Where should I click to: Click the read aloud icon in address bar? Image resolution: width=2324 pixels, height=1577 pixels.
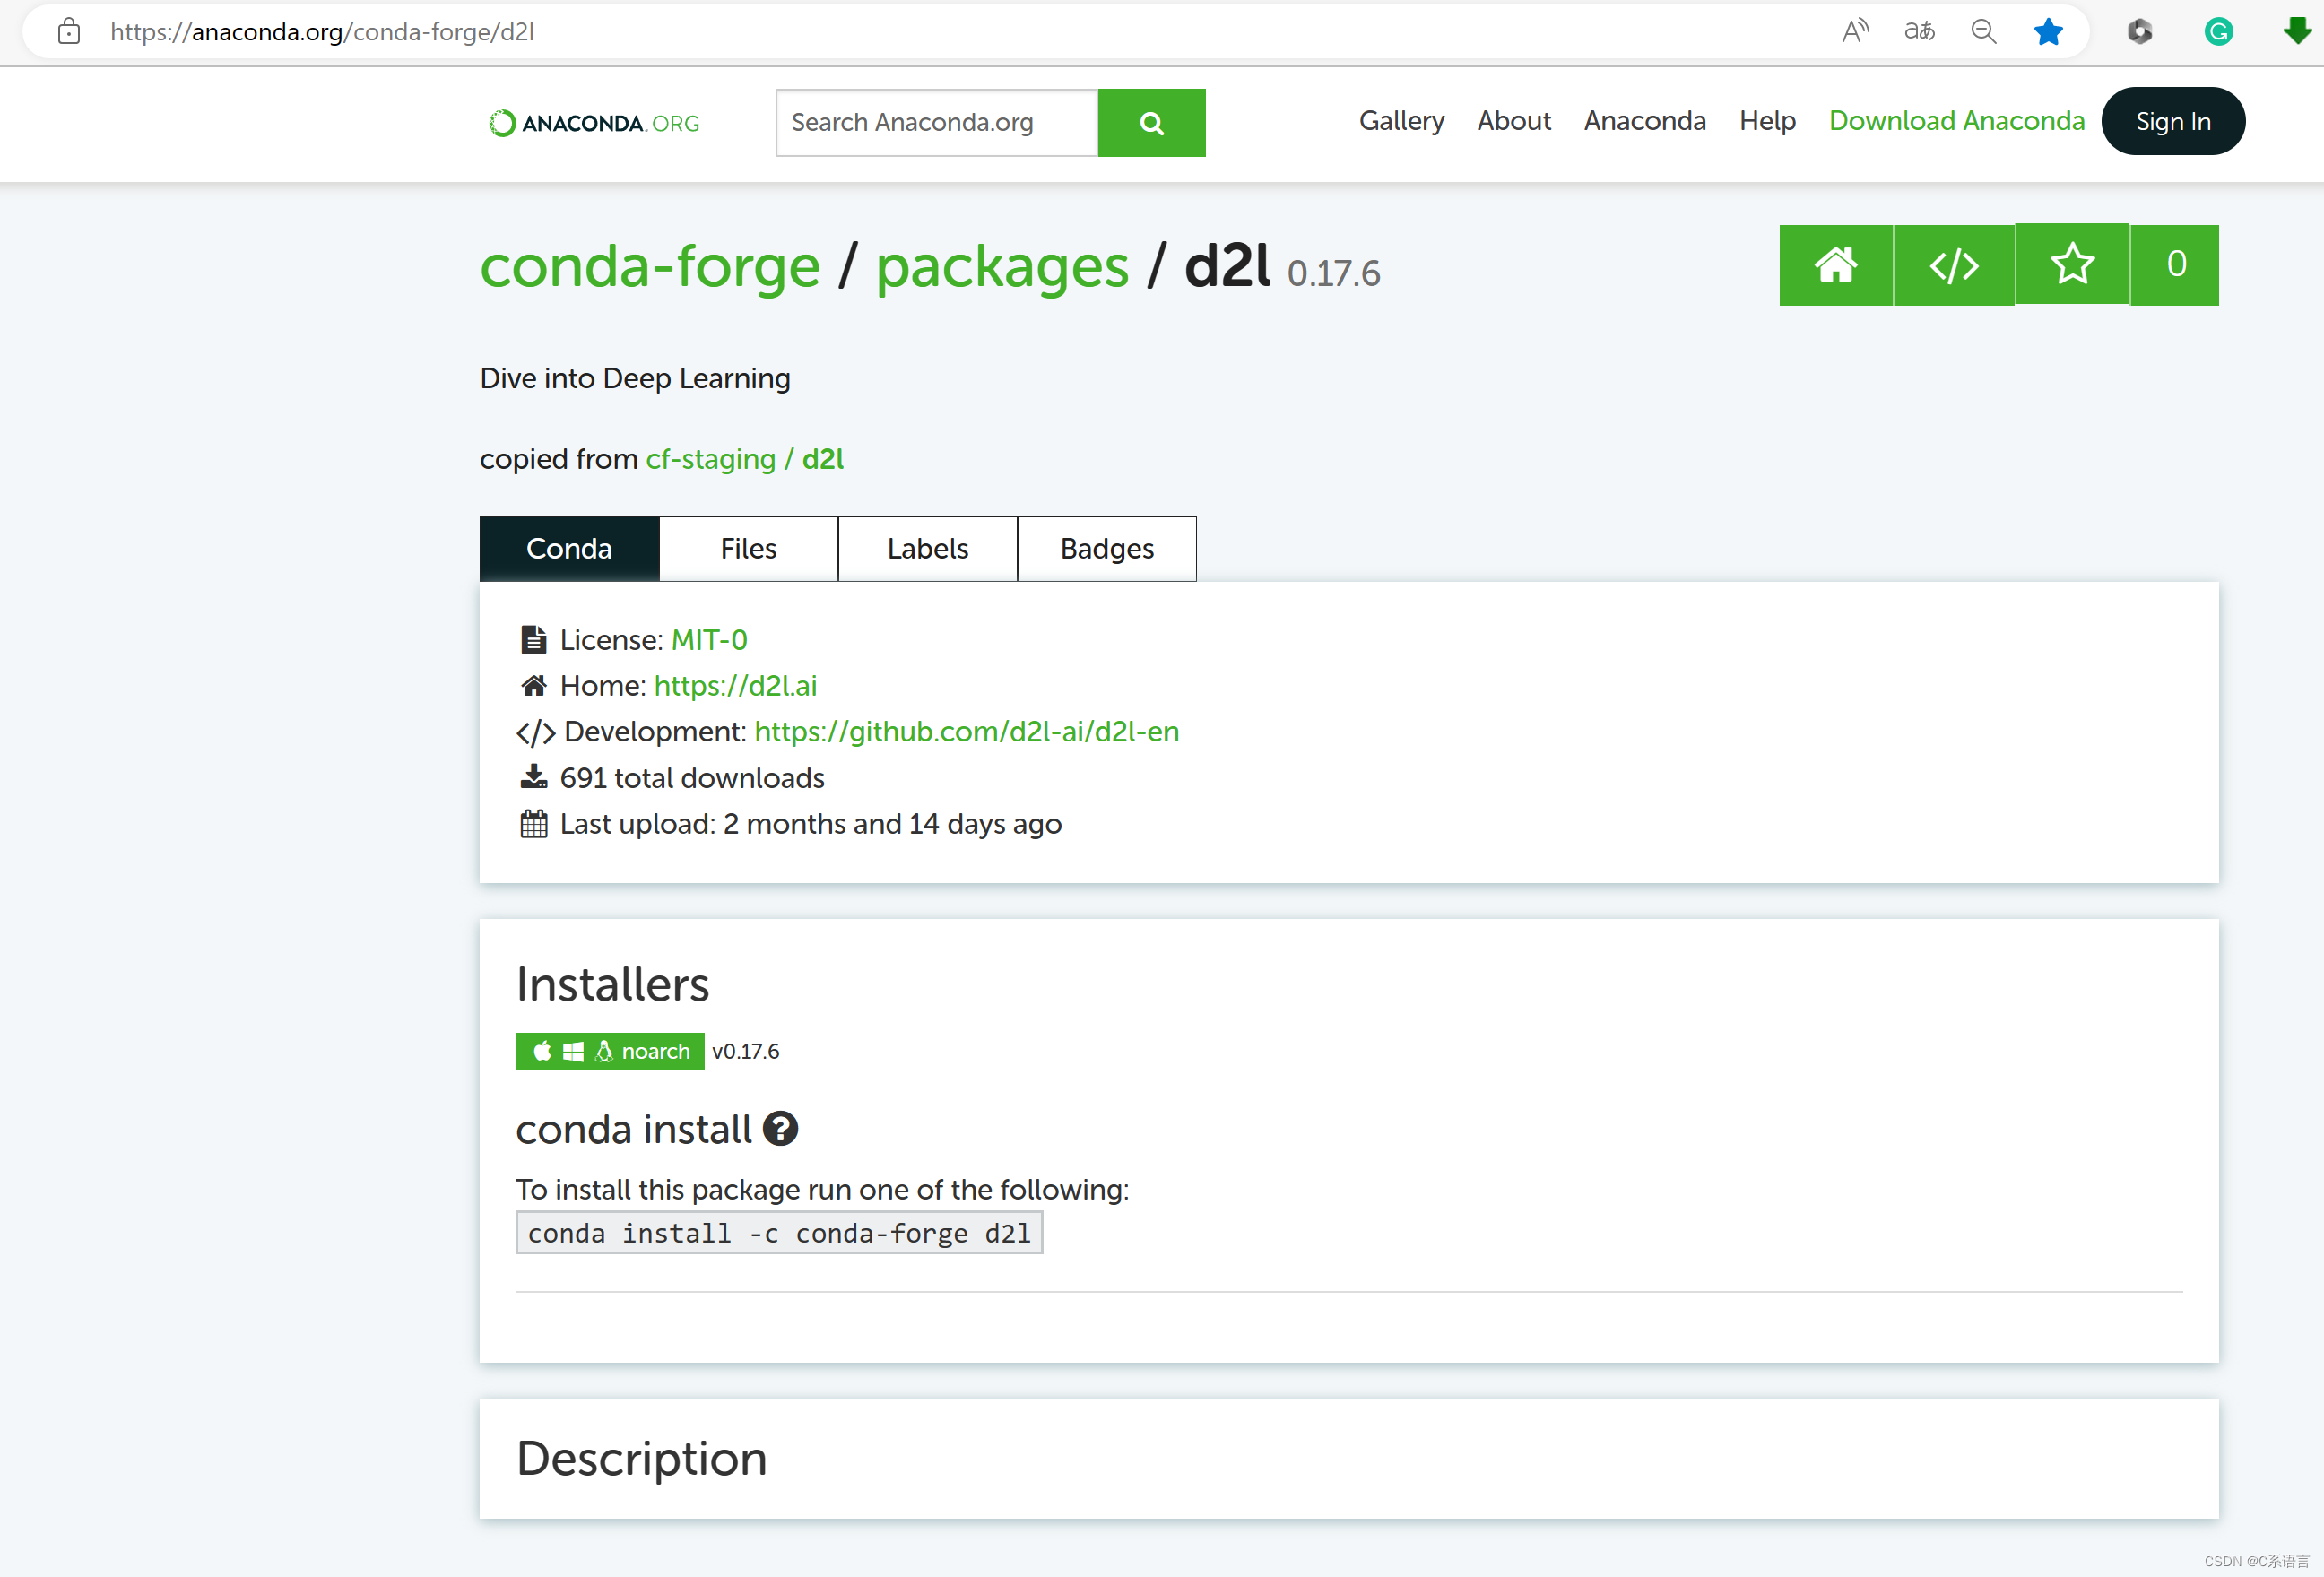click(x=1855, y=31)
